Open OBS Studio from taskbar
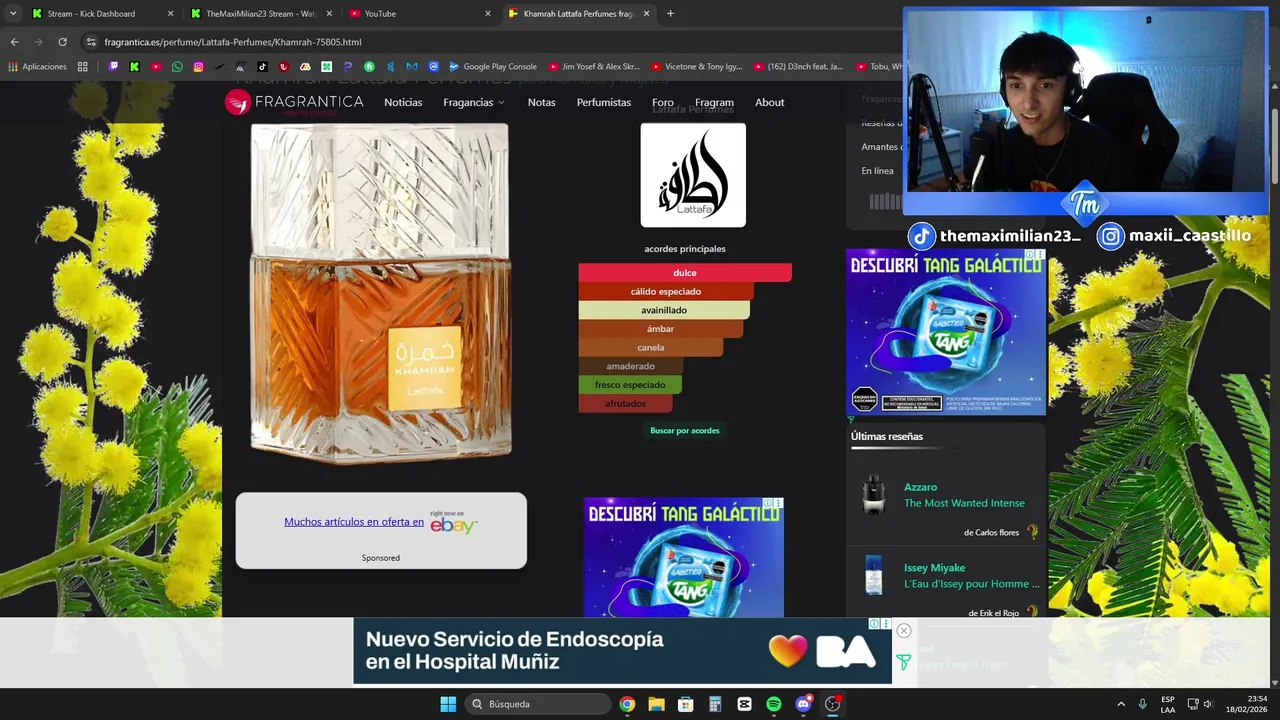This screenshot has height=720, width=1280. (832, 704)
